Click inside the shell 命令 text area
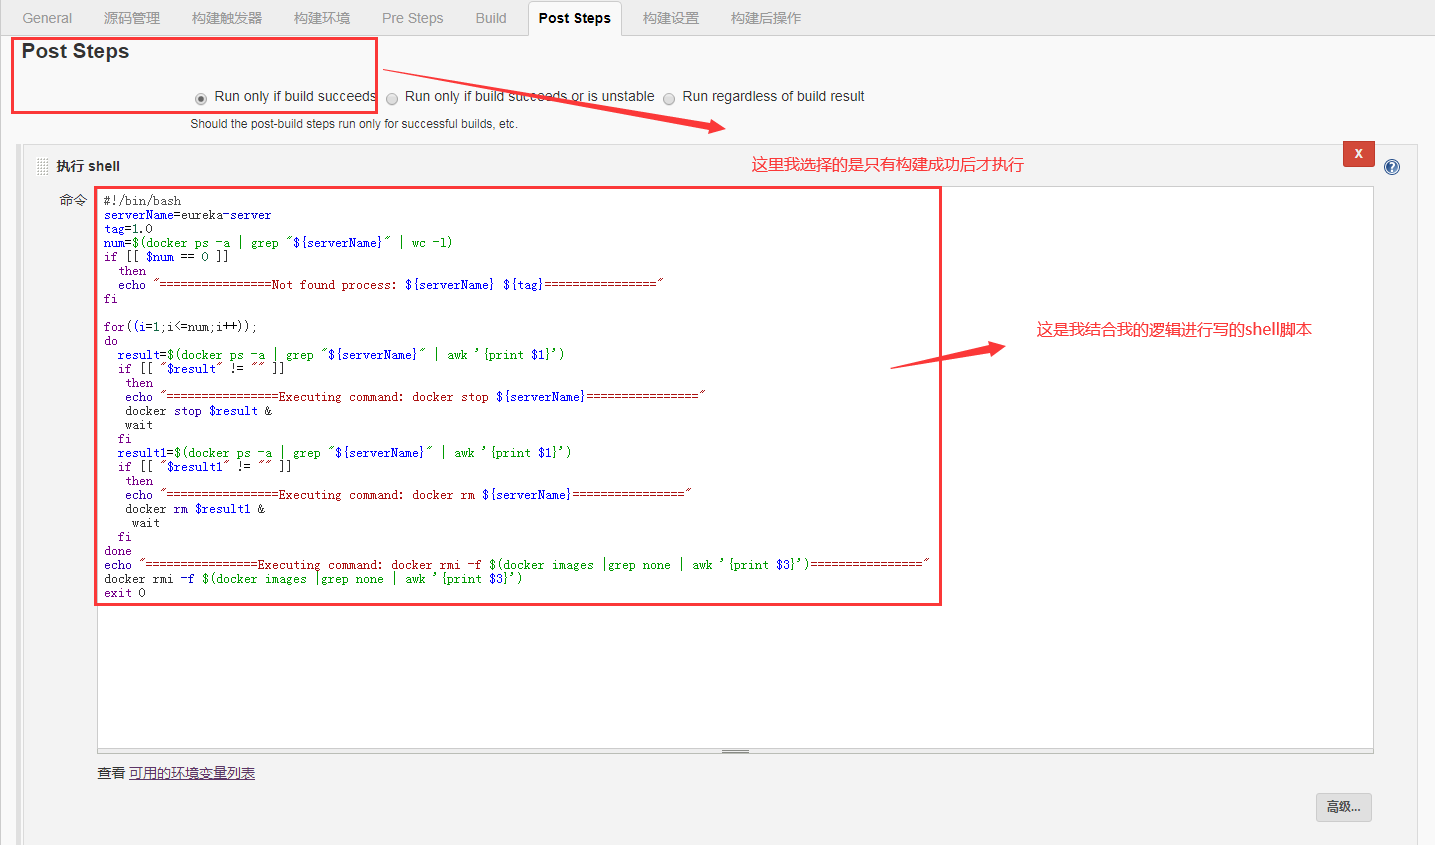The width and height of the screenshot is (1435, 845). point(735,466)
